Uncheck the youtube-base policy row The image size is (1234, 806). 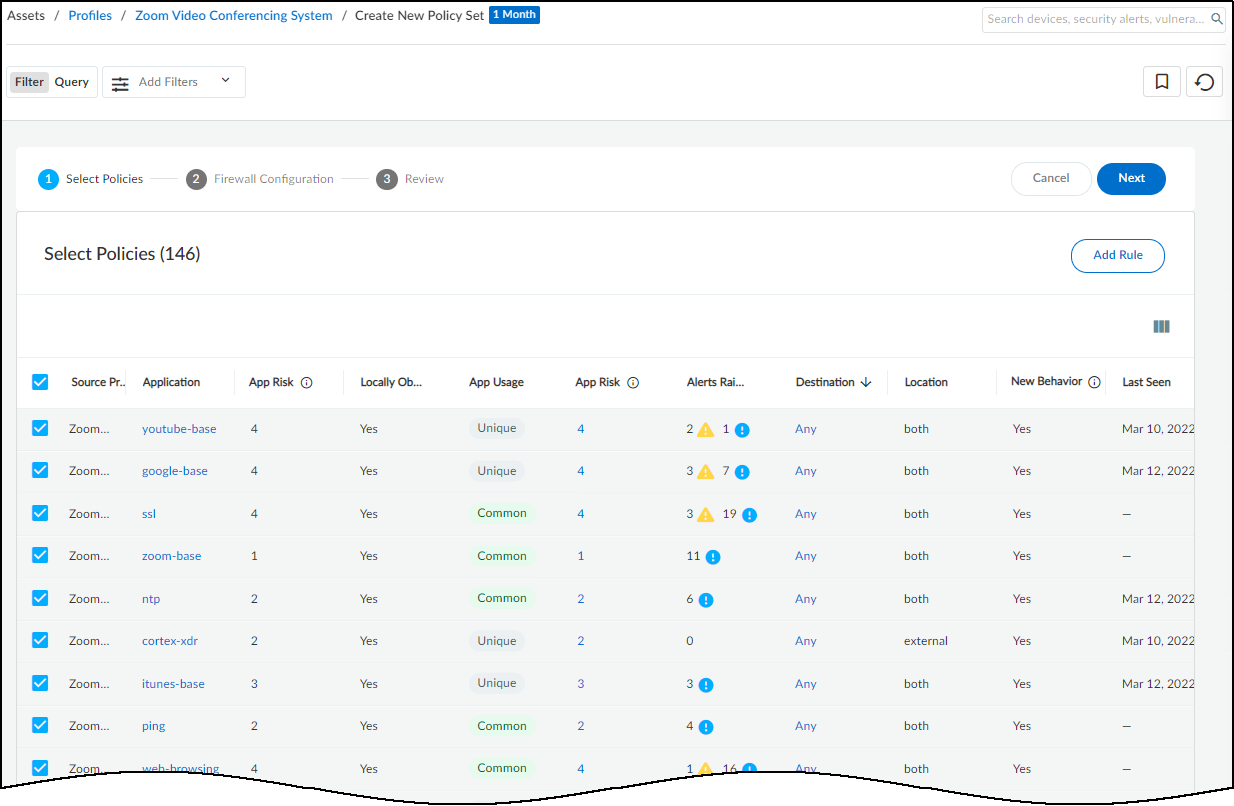pos(40,428)
